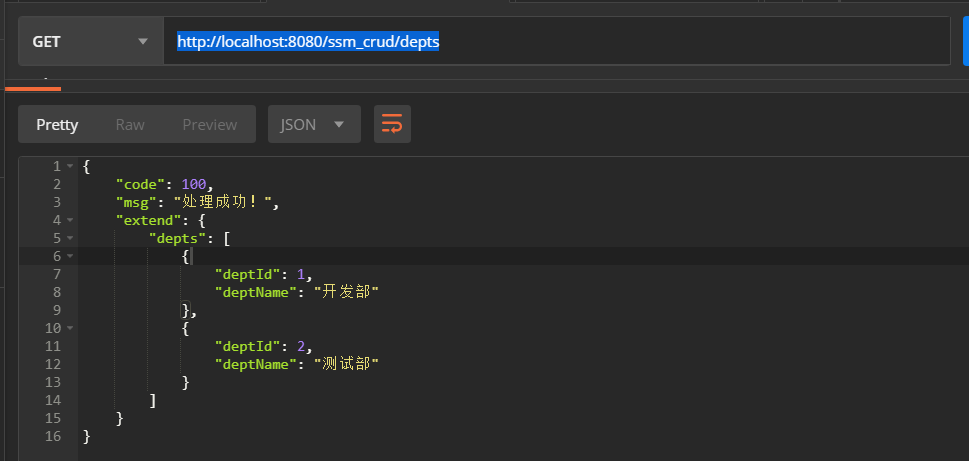Image resolution: width=969 pixels, height=461 pixels.
Task: Click the "deptName" key on line 8
Action: [256, 292]
